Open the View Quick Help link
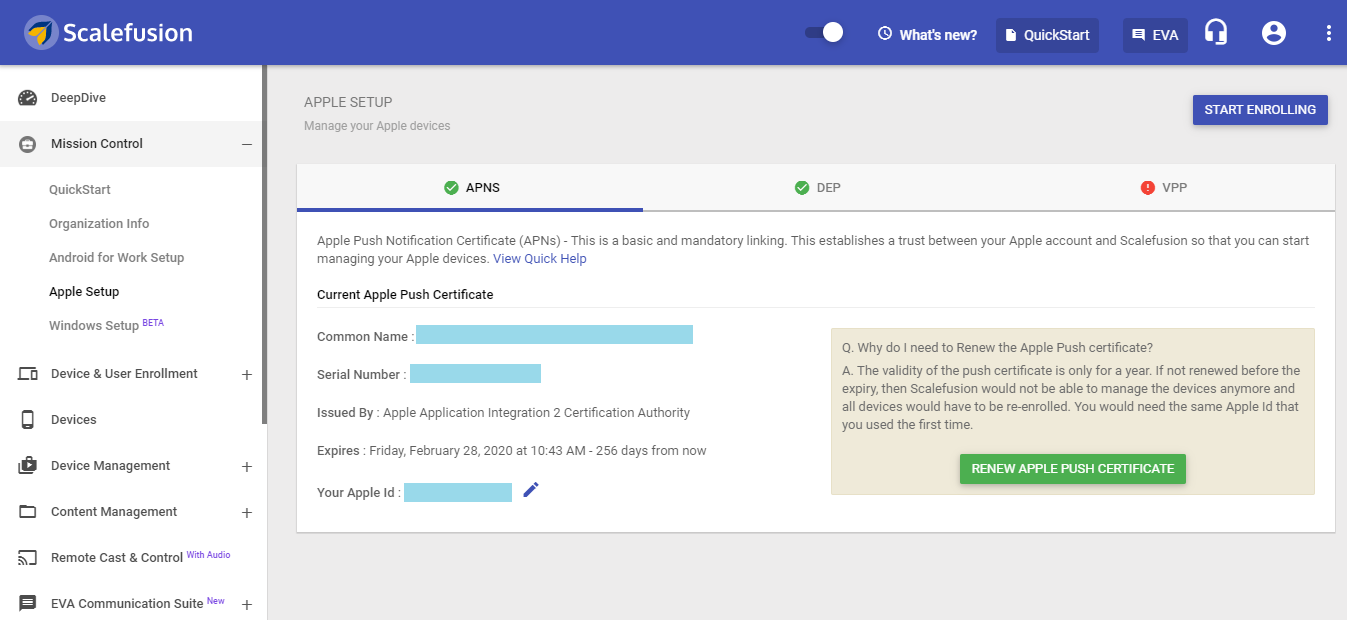 (540, 259)
